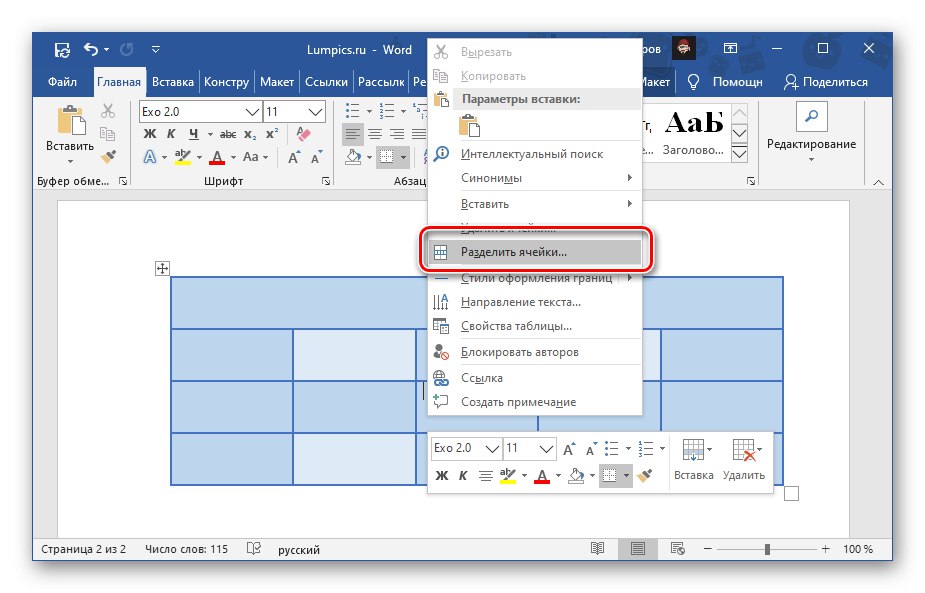Clear all formatting eraser icon

[x=303, y=135]
